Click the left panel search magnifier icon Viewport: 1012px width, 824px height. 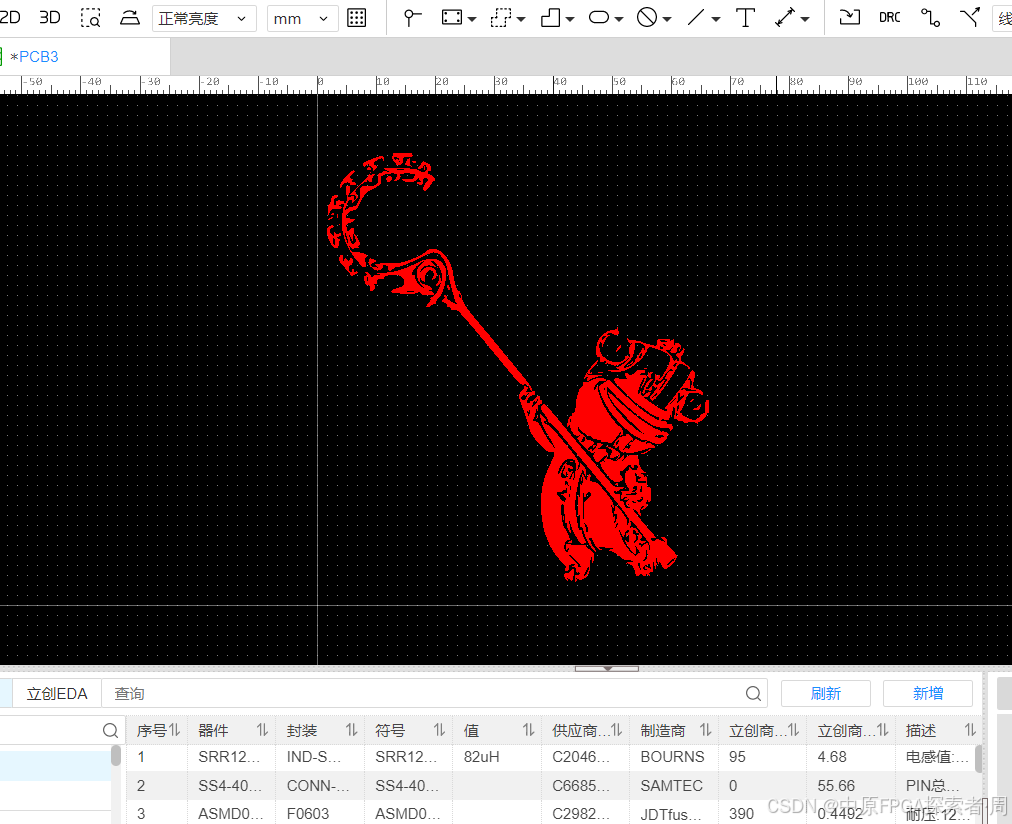coord(110,730)
